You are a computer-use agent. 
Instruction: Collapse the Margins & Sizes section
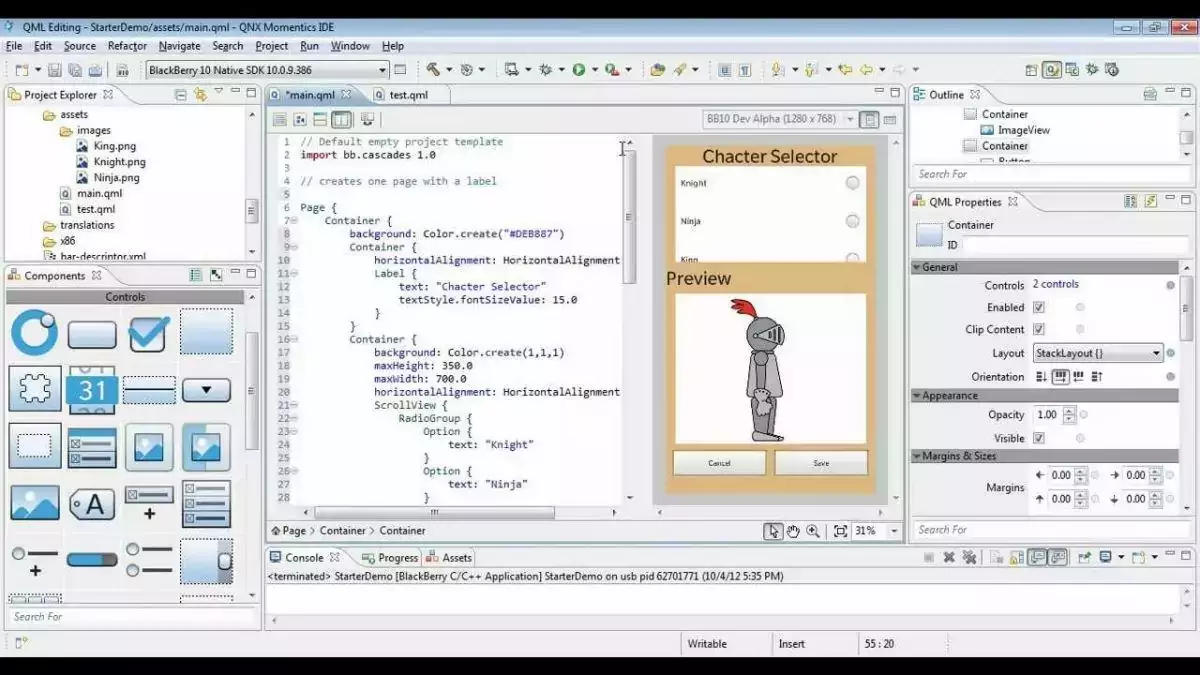tap(917, 456)
